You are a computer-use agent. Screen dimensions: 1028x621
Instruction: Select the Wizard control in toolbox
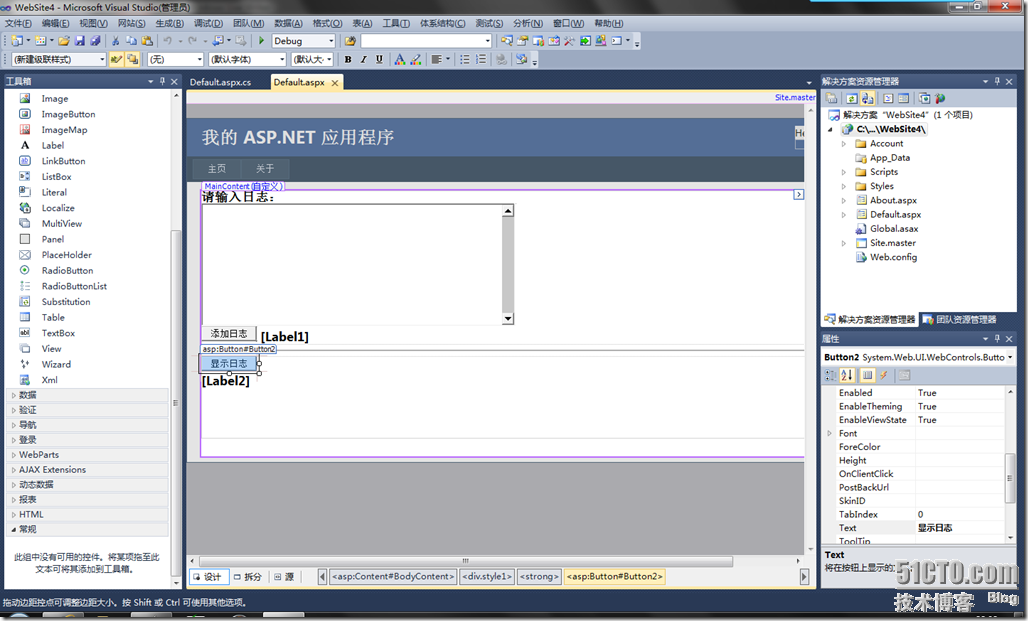point(56,364)
